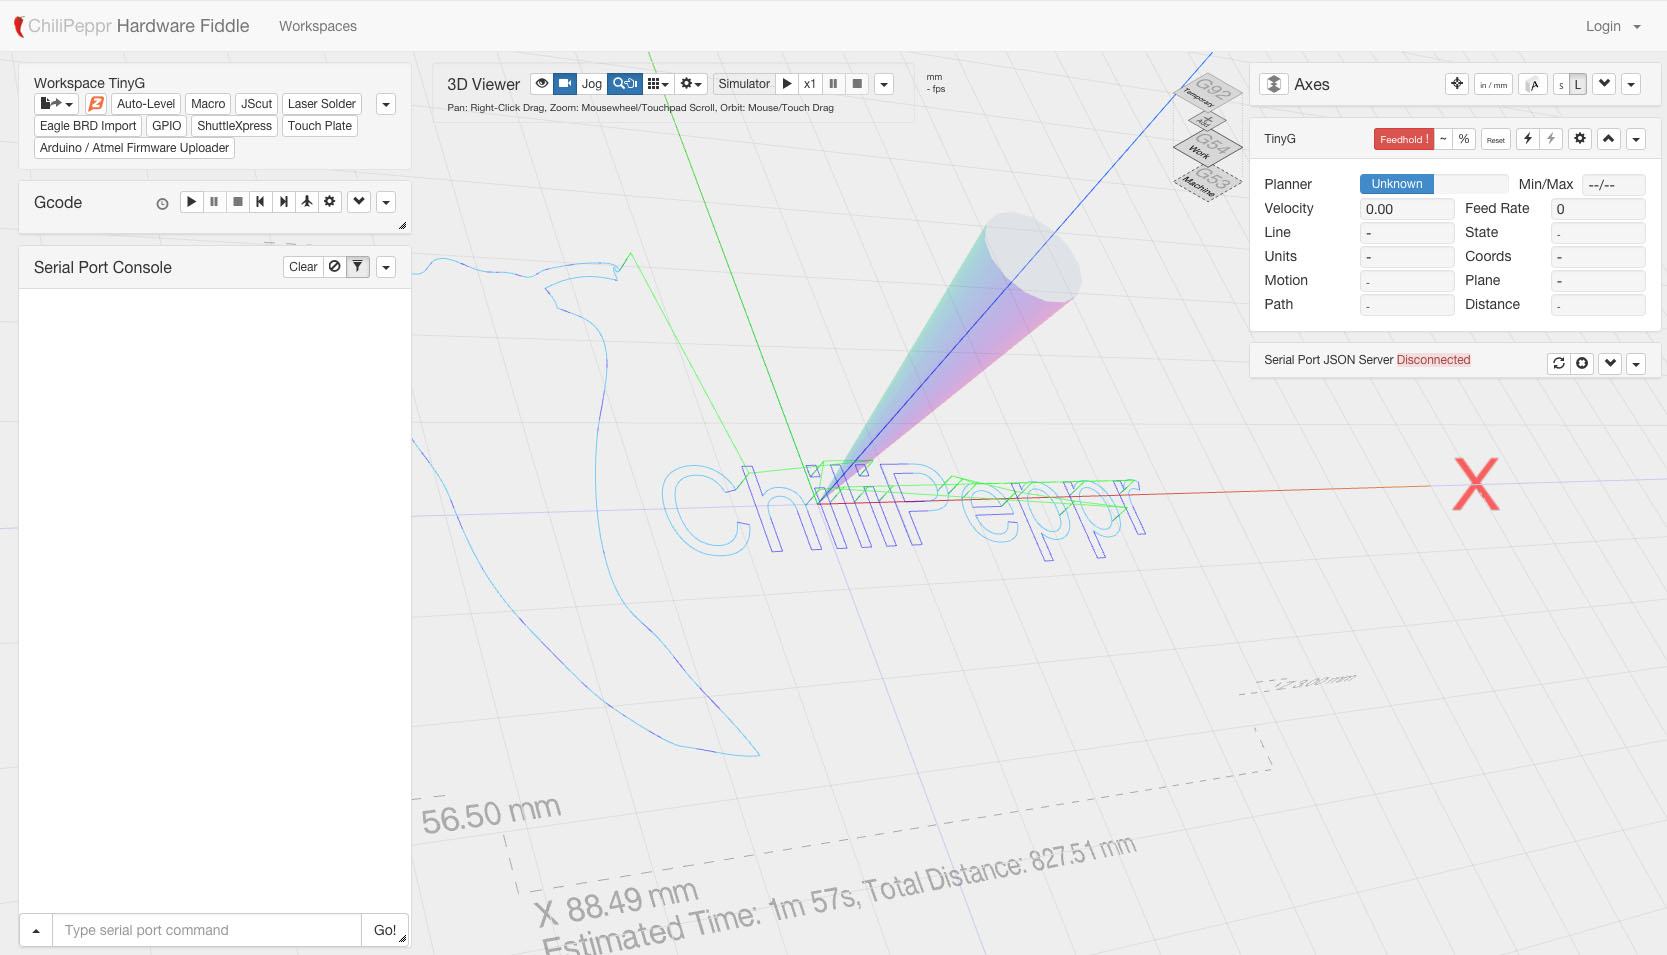This screenshot has height=955, width=1667.
Task: Open the 3D Viewer caret menu
Action: [x=884, y=84]
